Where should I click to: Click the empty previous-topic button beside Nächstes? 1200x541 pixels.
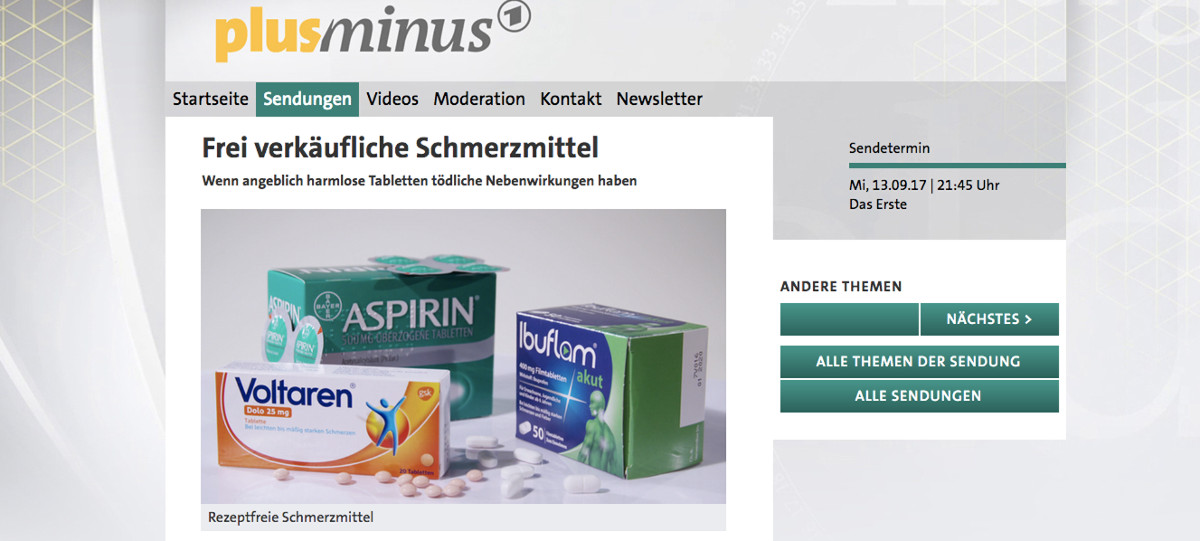tap(849, 319)
